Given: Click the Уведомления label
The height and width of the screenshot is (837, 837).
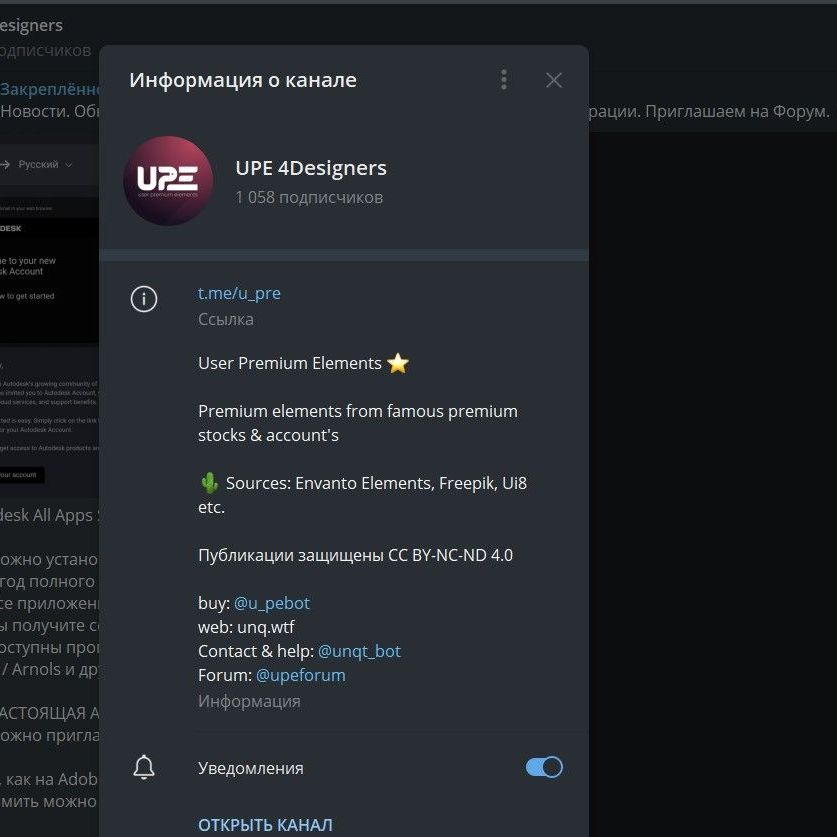Looking at the screenshot, I should [x=250, y=768].
